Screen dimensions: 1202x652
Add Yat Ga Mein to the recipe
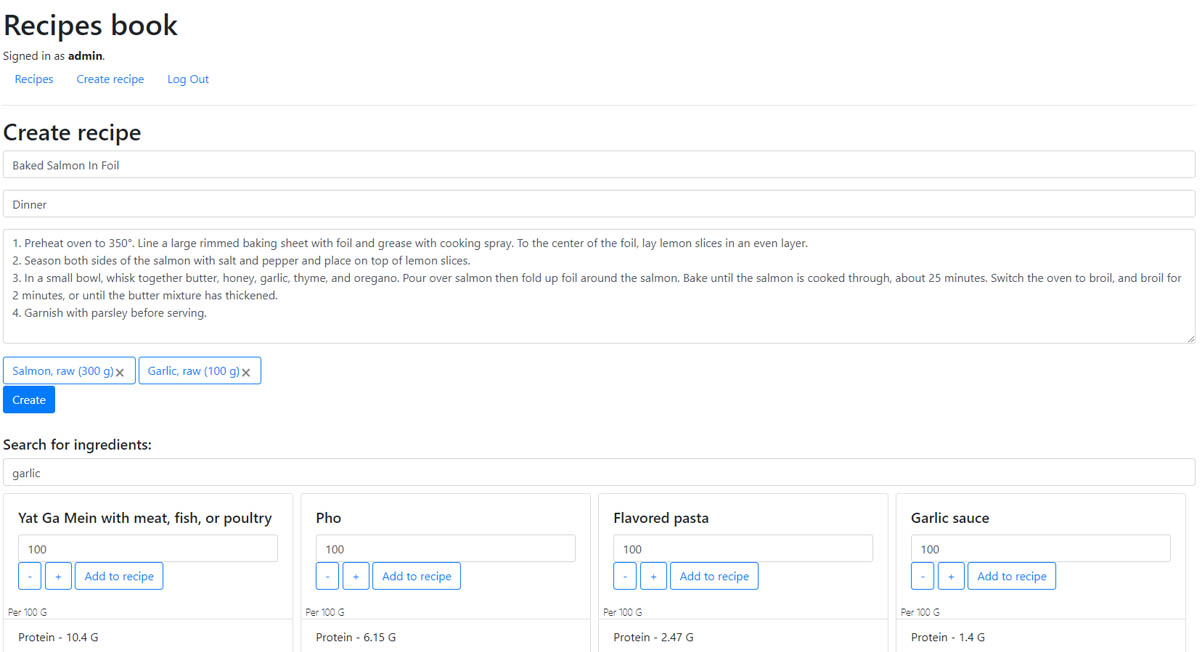(x=119, y=576)
